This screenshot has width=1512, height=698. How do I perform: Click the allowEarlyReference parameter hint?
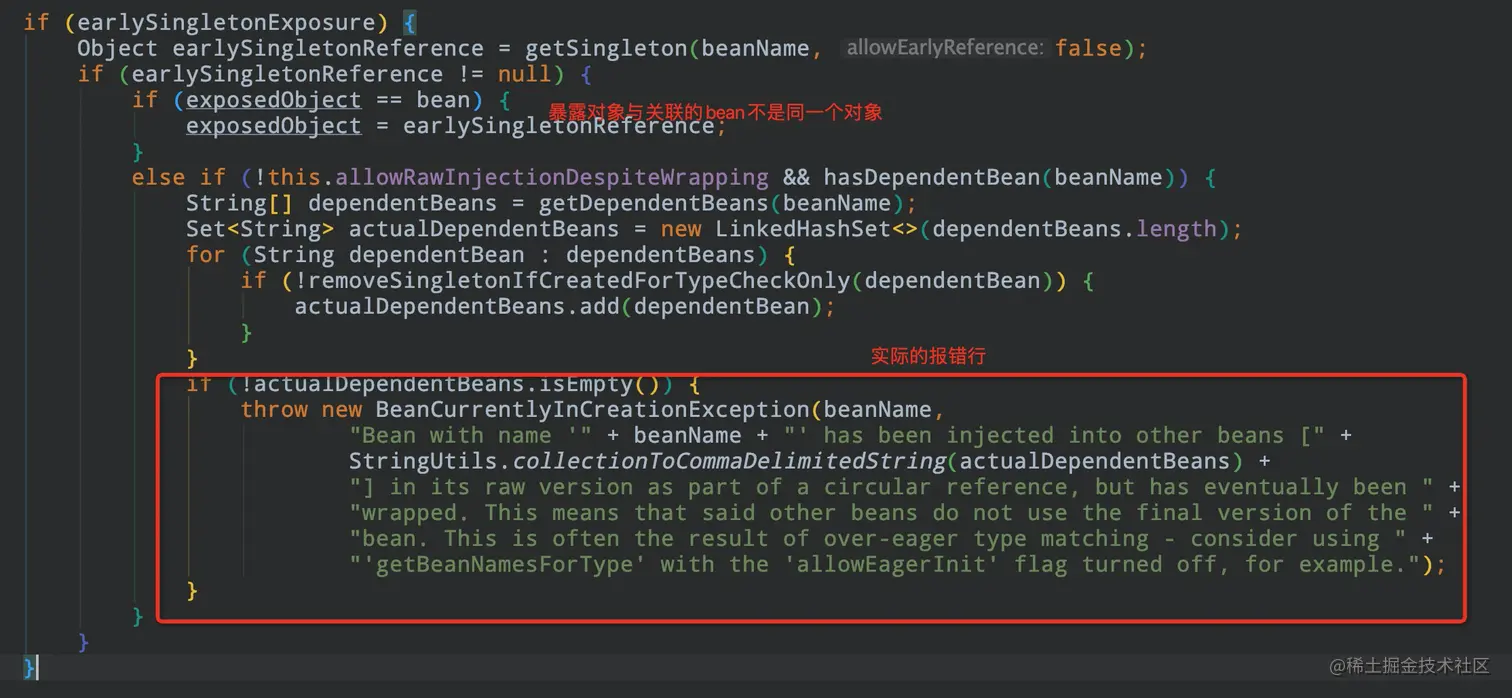[x=944, y=48]
